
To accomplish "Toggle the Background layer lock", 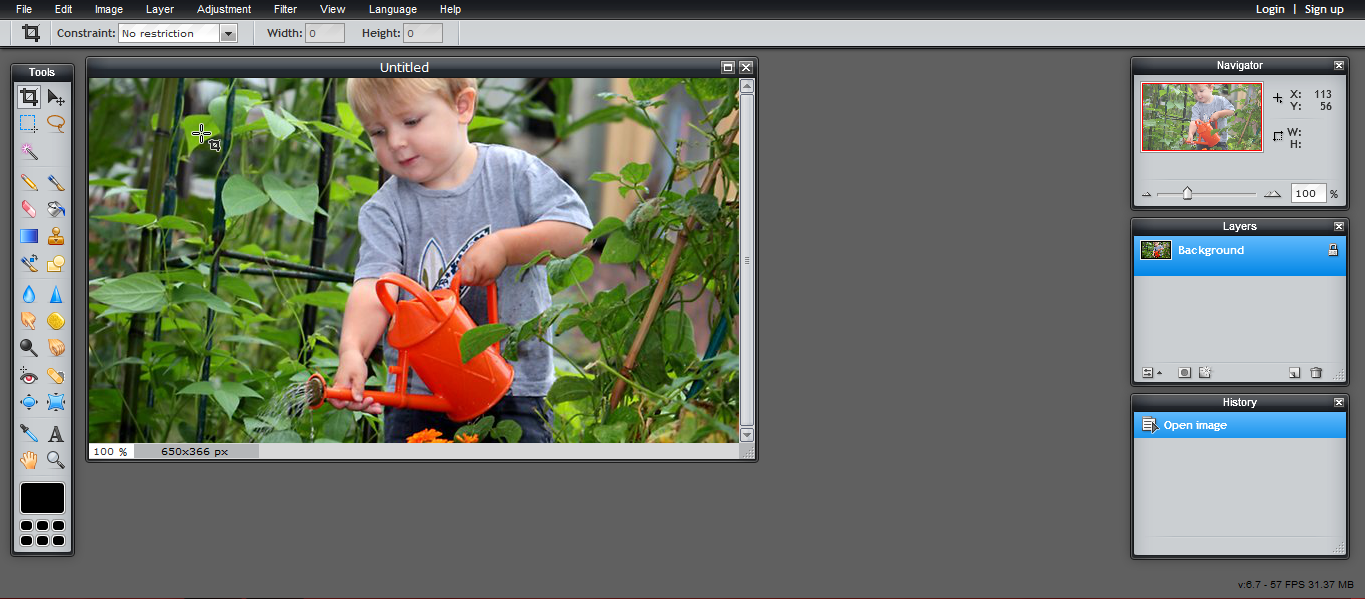I will [1333, 250].
